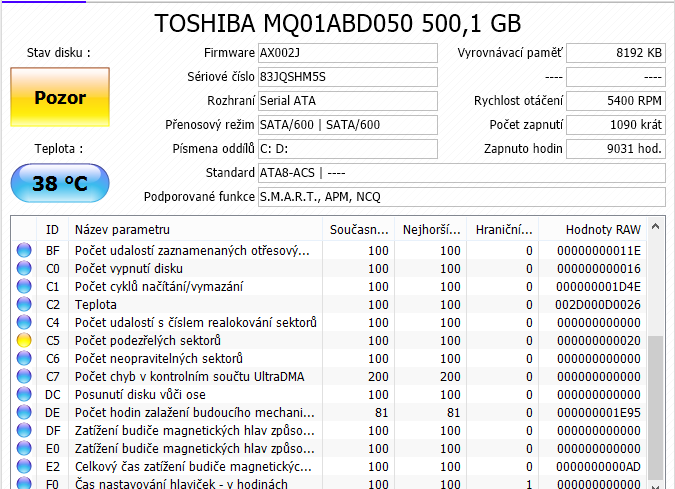Viewport: 675px width, 489px height.
Task: Click the blue status icon of row C4
Action: tap(24, 322)
